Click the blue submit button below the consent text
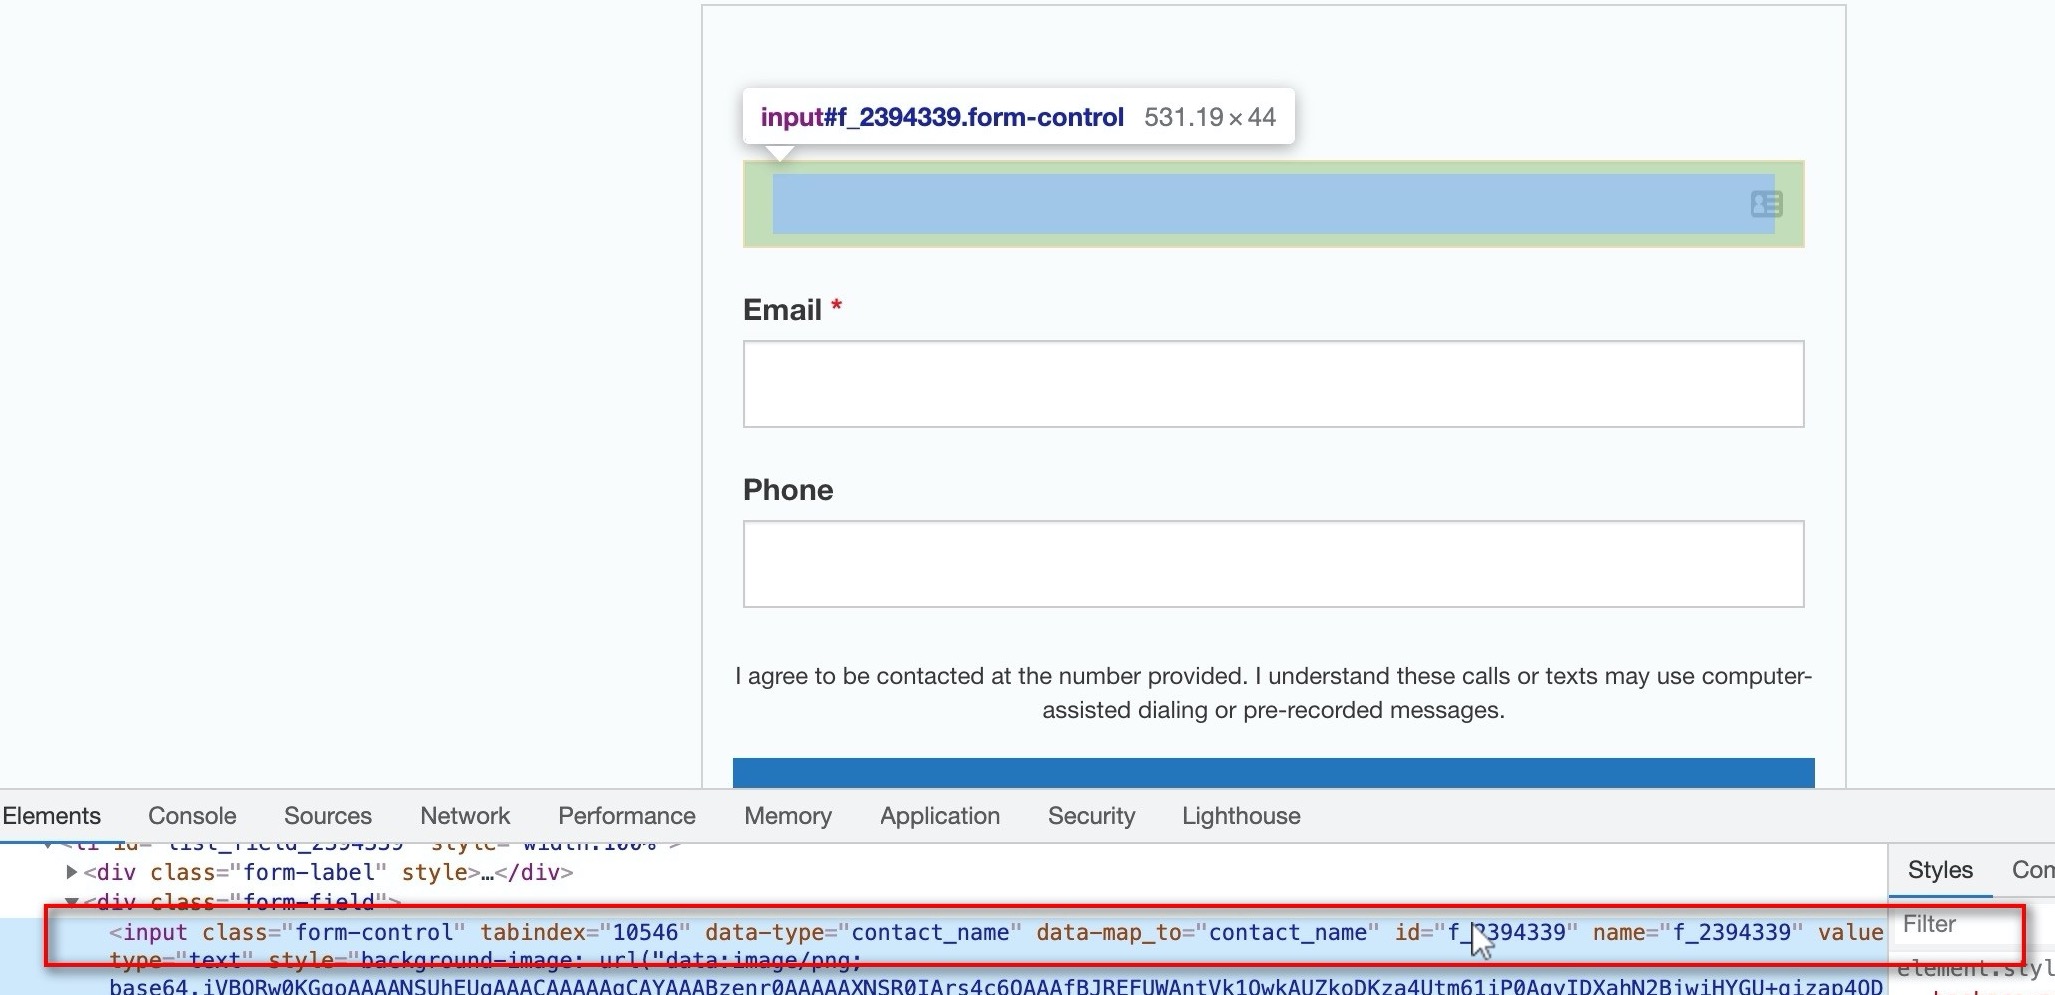The width and height of the screenshot is (2055, 995). (x=1273, y=773)
